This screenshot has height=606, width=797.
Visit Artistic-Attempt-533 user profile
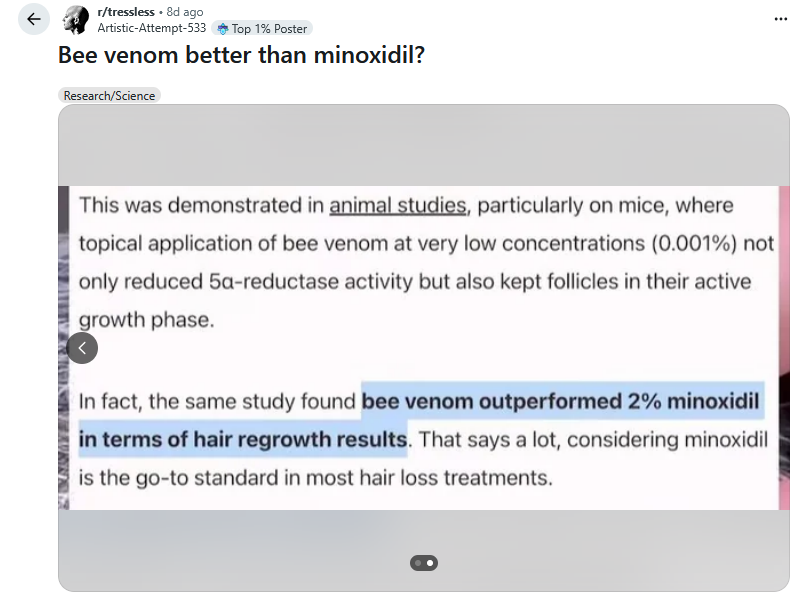(x=151, y=28)
